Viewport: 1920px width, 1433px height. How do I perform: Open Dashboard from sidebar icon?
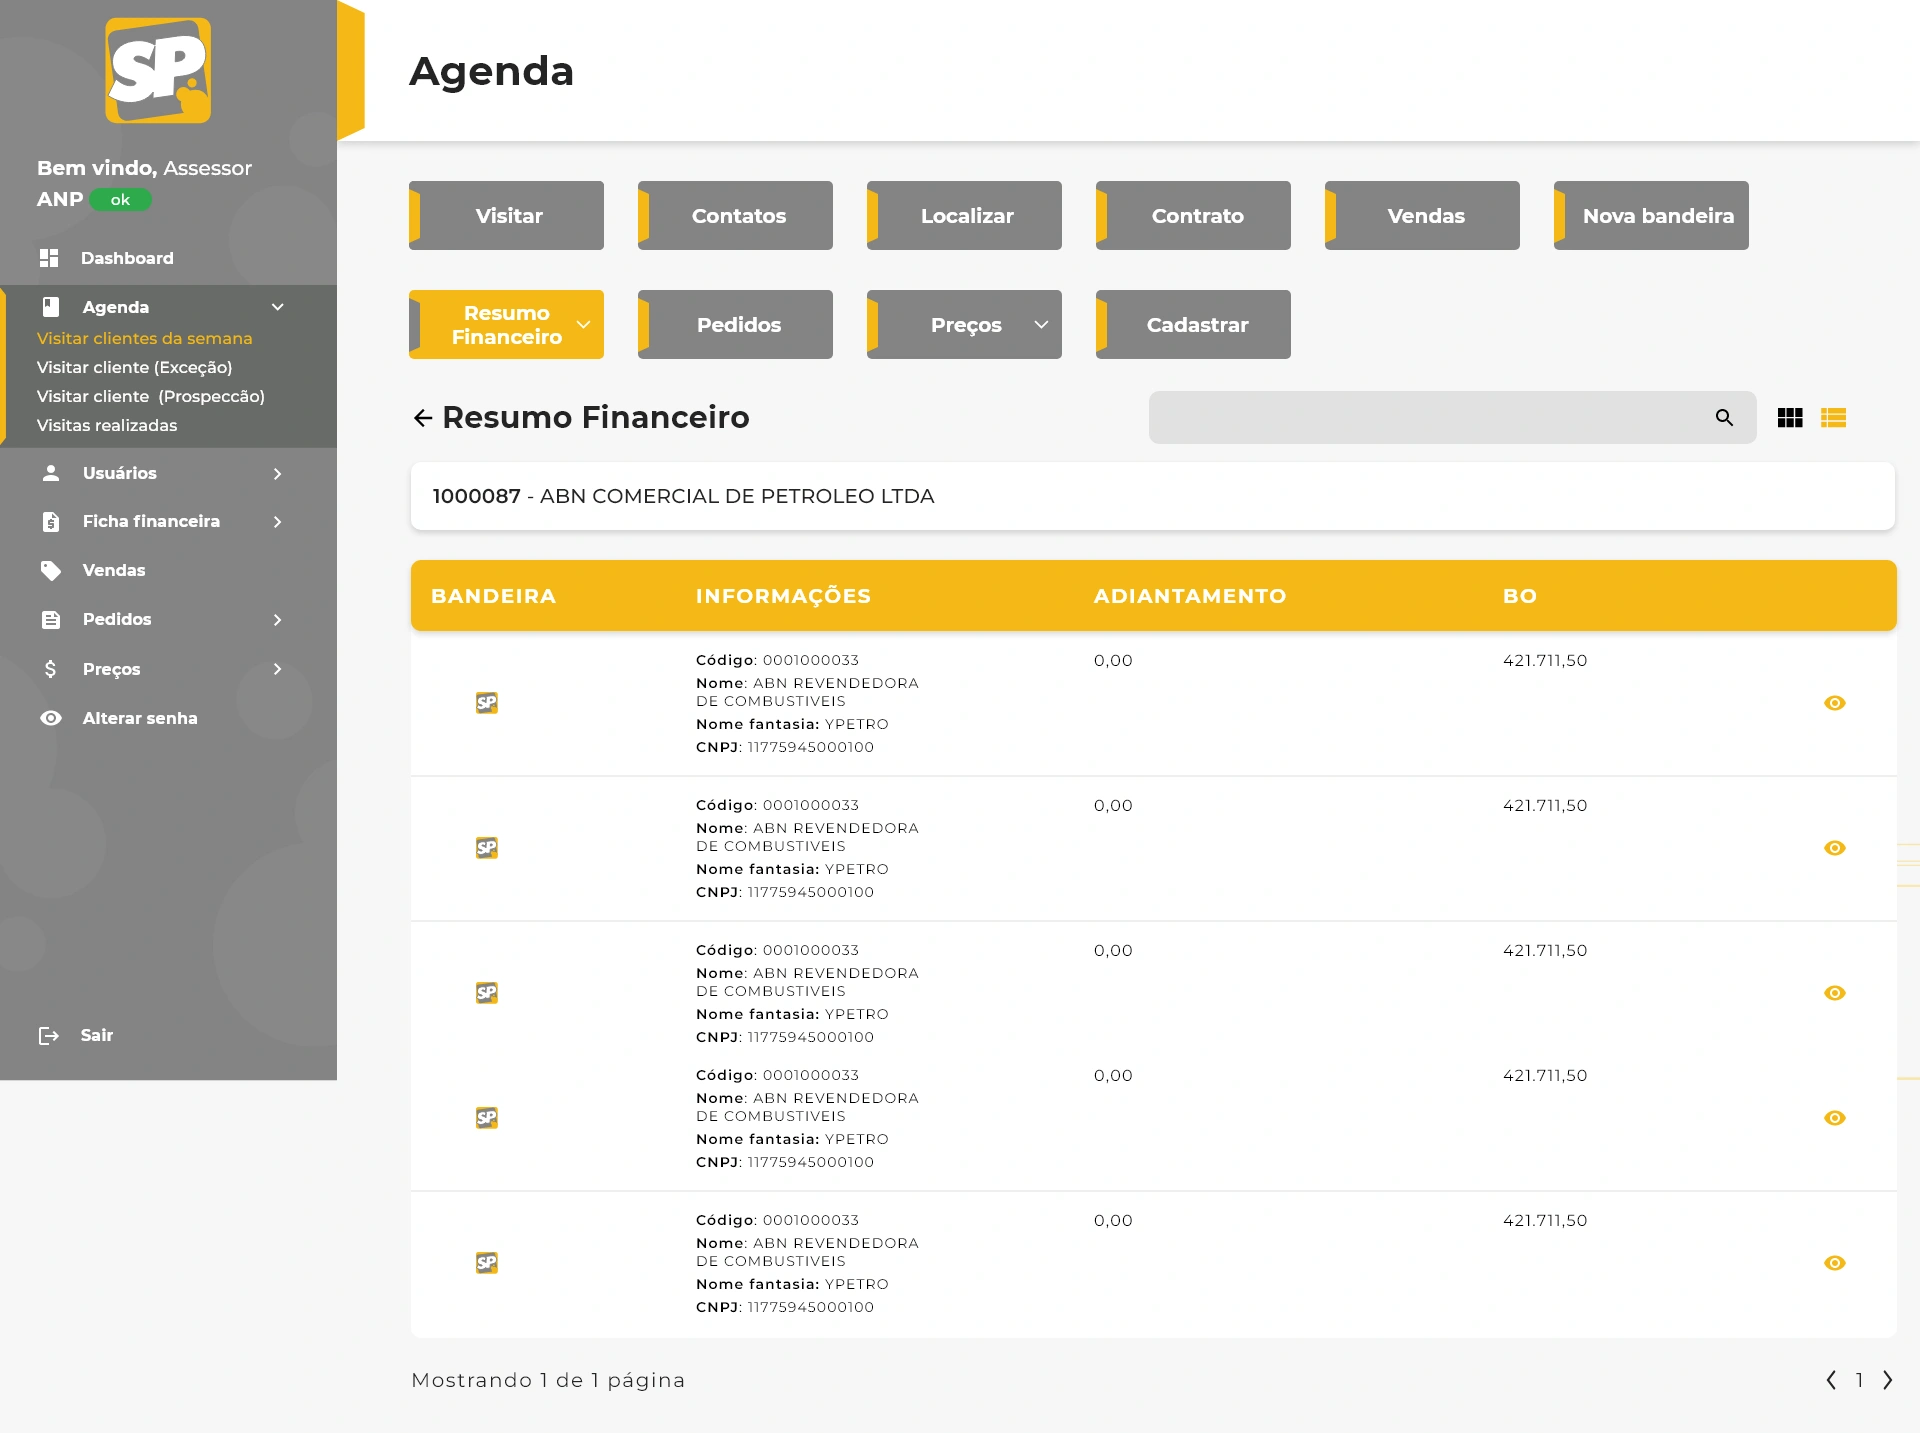(x=49, y=258)
